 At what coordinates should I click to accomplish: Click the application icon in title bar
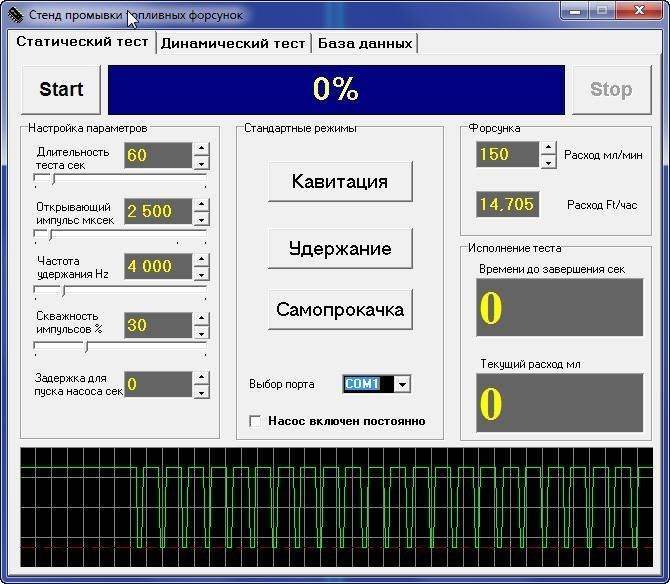click(14, 15)
